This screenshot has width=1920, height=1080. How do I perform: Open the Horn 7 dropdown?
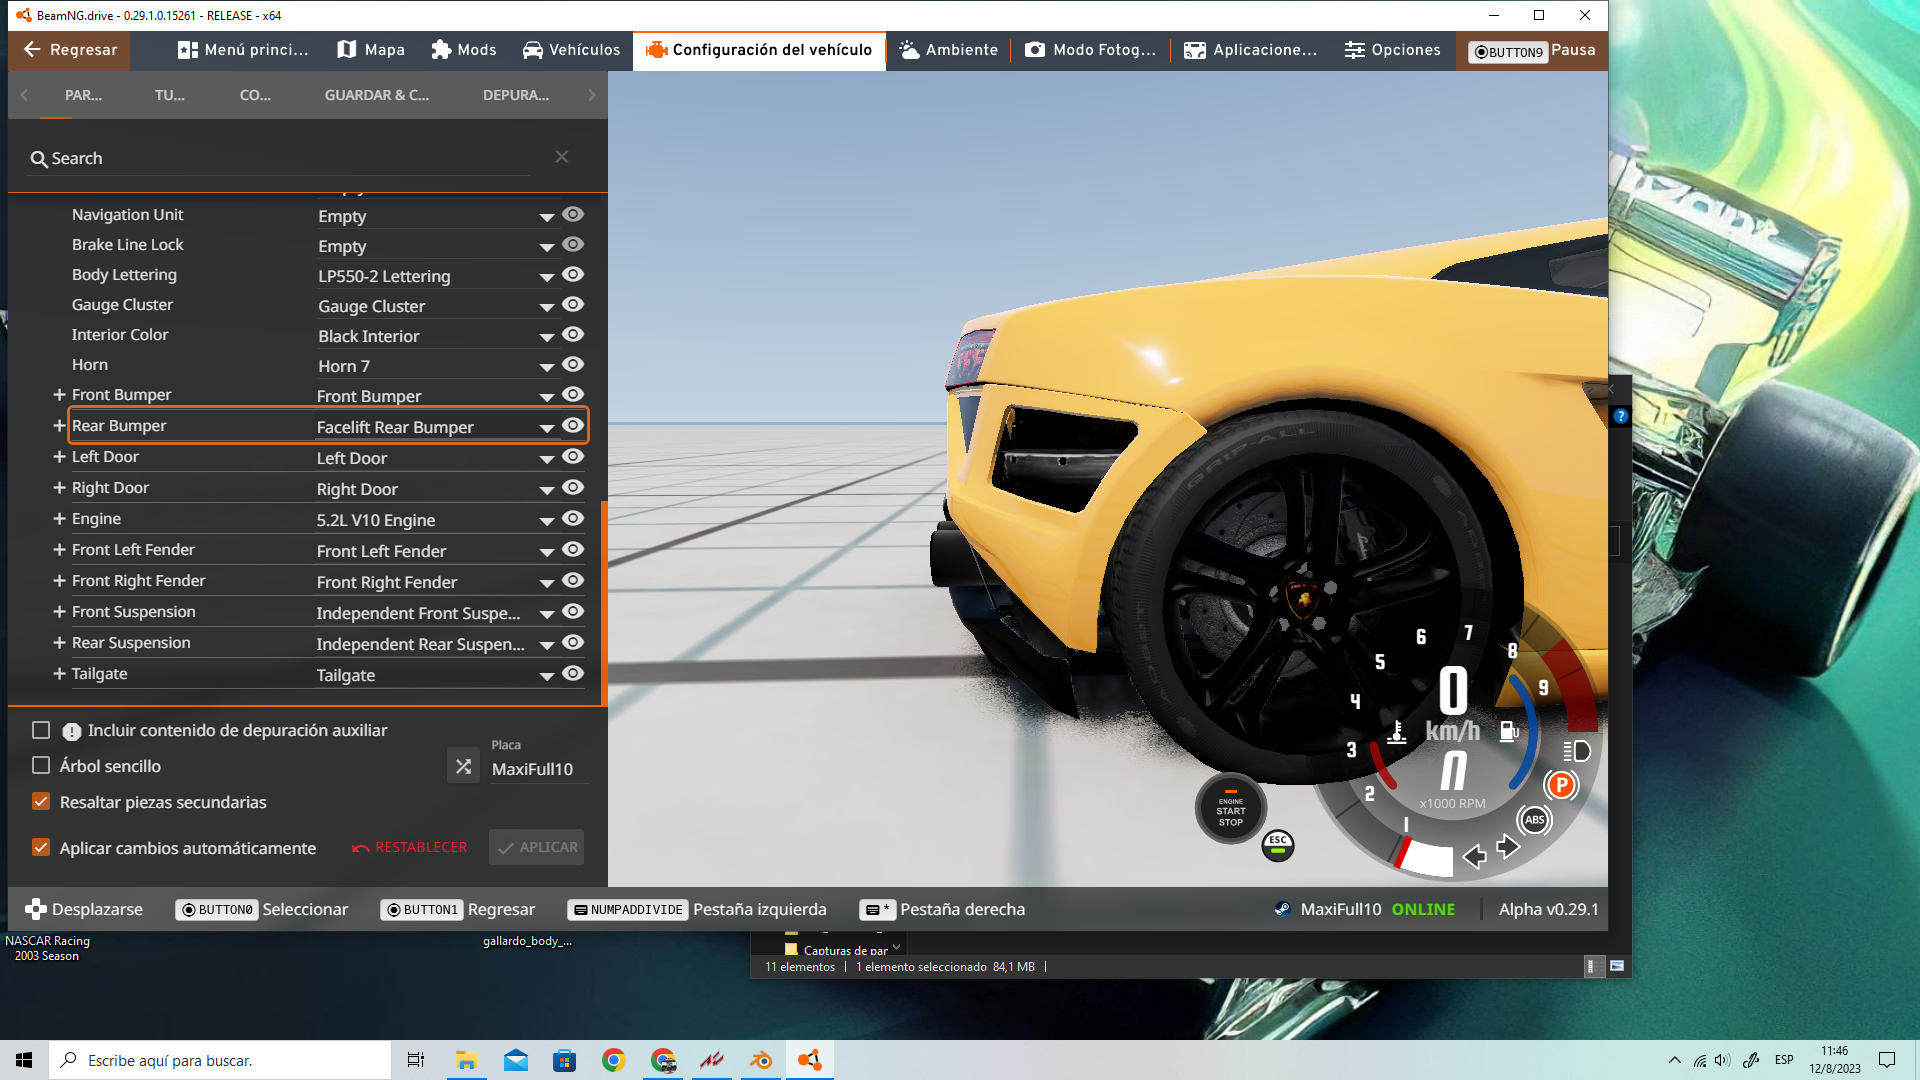[x=436, y=366]
